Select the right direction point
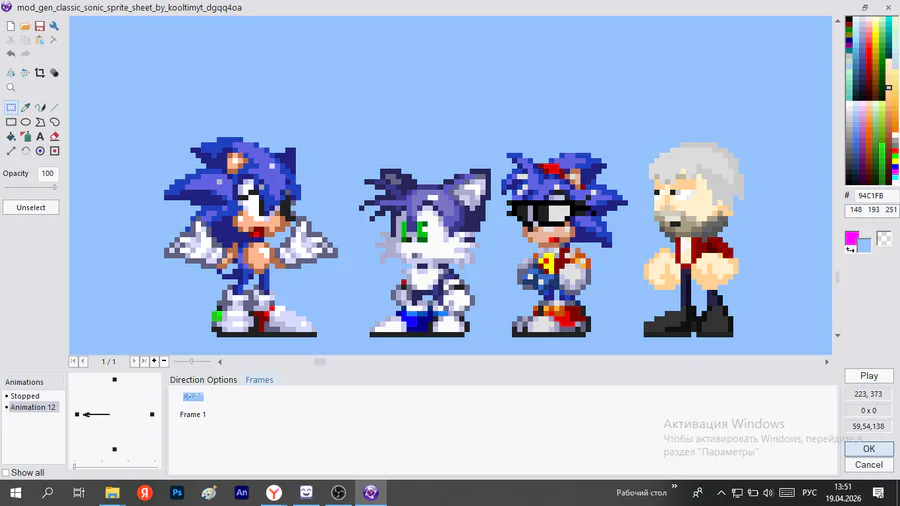Image resolution: width=900 pixels, height=506 pixels. 152,414
